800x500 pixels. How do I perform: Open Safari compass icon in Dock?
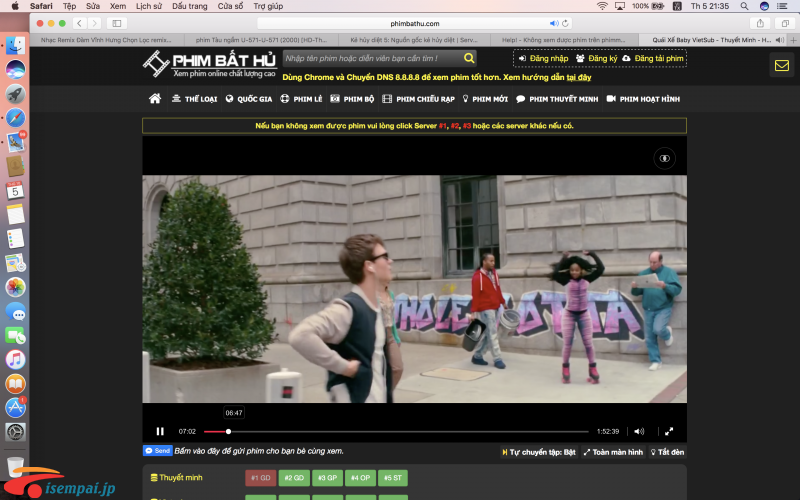[15, 118]
